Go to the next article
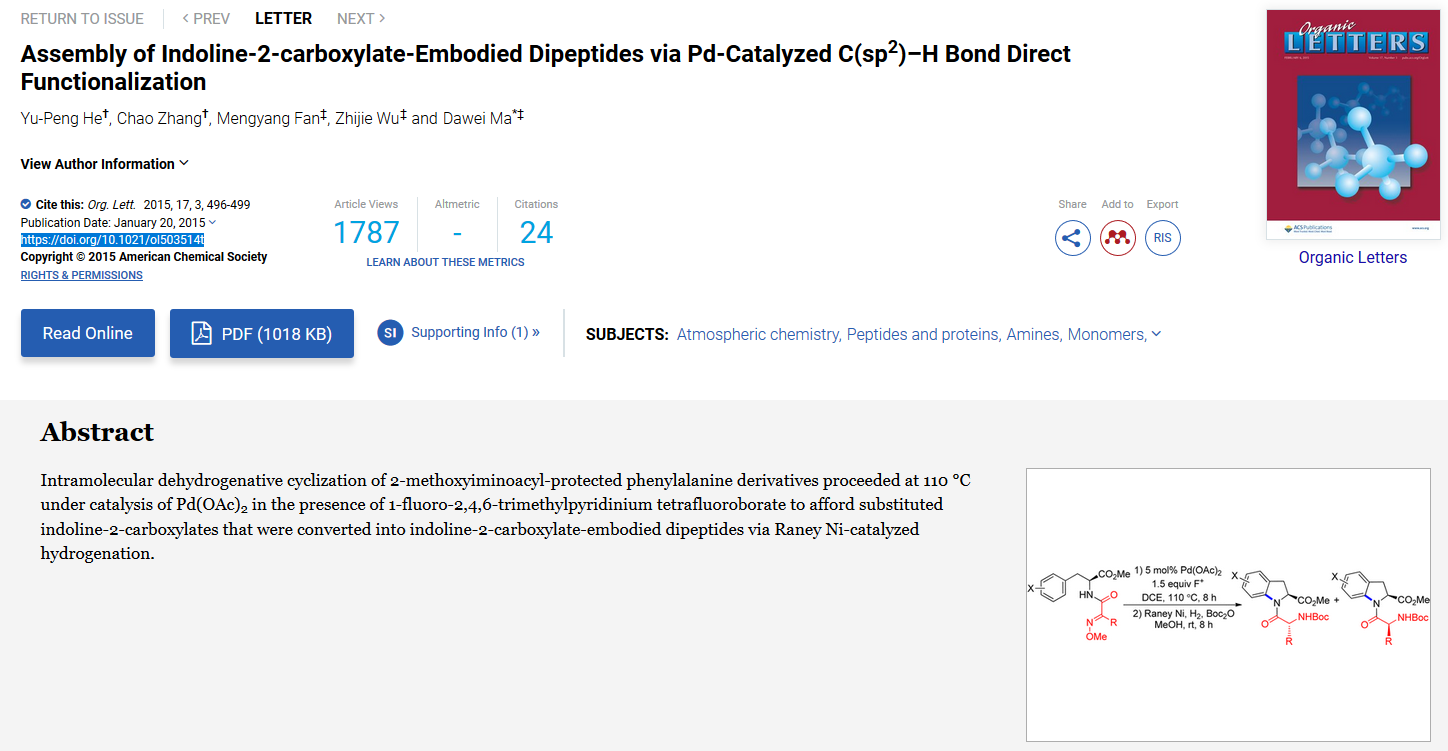Screen dimensions: 1448x751 (x=361, y=18)
